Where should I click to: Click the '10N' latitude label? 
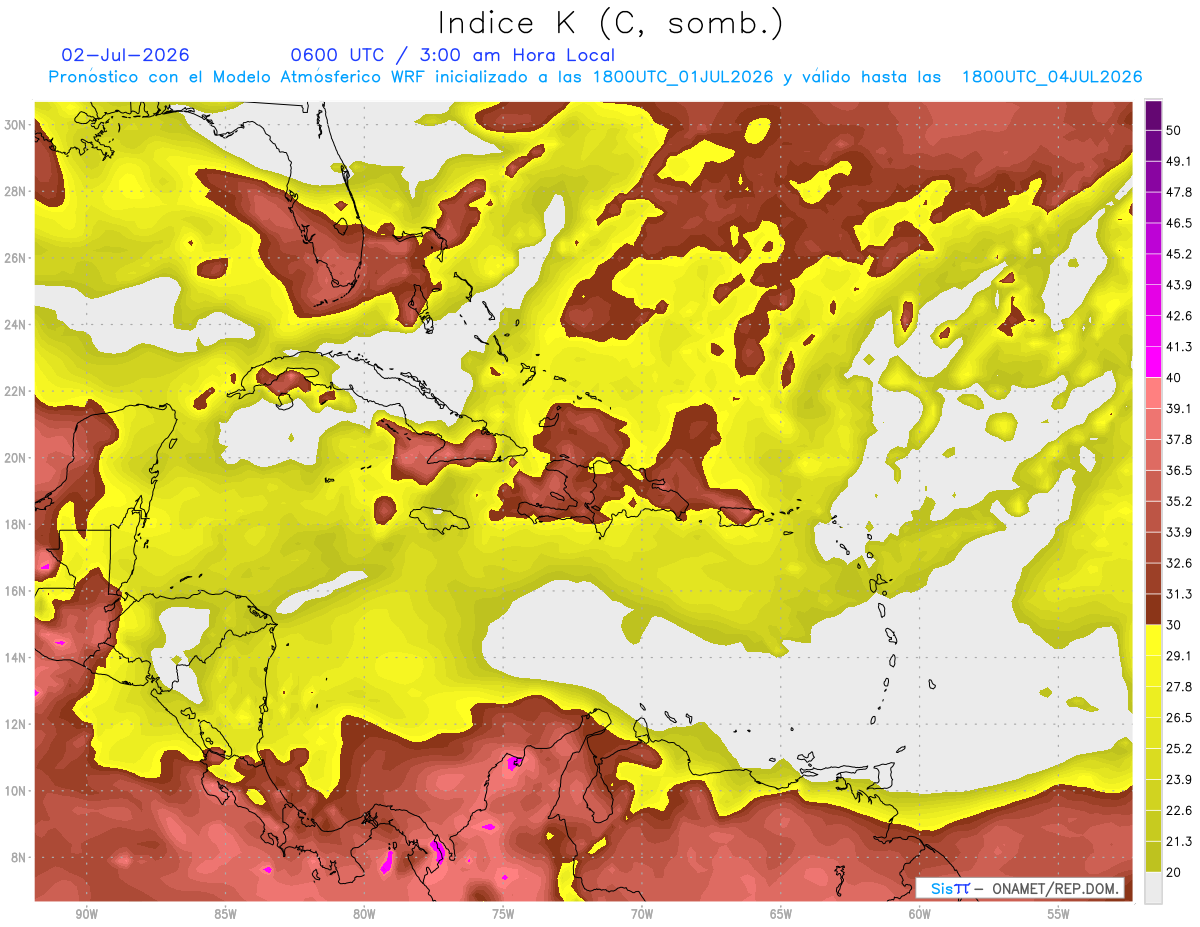pyautogui.click(x=15, y=791)
